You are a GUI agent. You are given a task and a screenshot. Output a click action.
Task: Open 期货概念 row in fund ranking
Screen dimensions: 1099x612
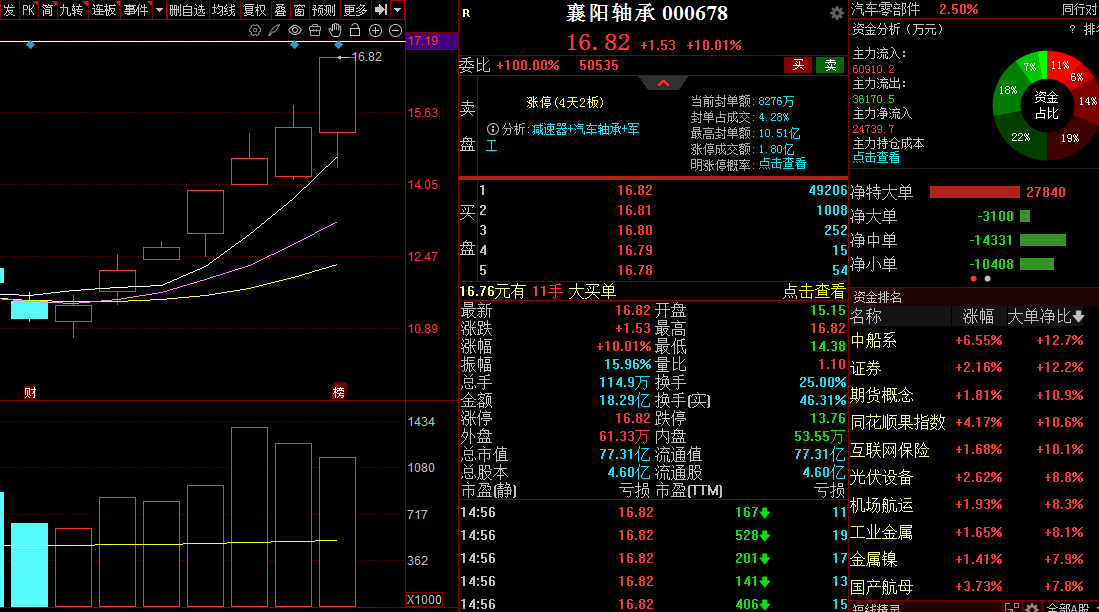click(974, 395)
